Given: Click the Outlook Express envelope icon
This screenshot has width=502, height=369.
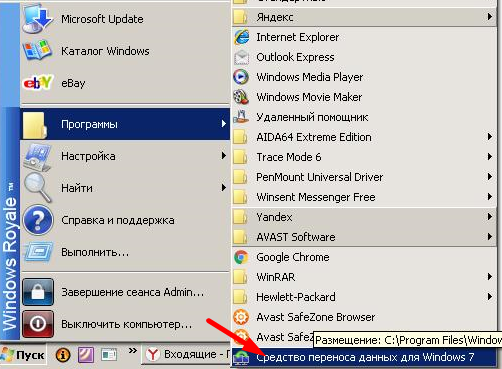Looking at the screenshot, I should coord(241,57).
